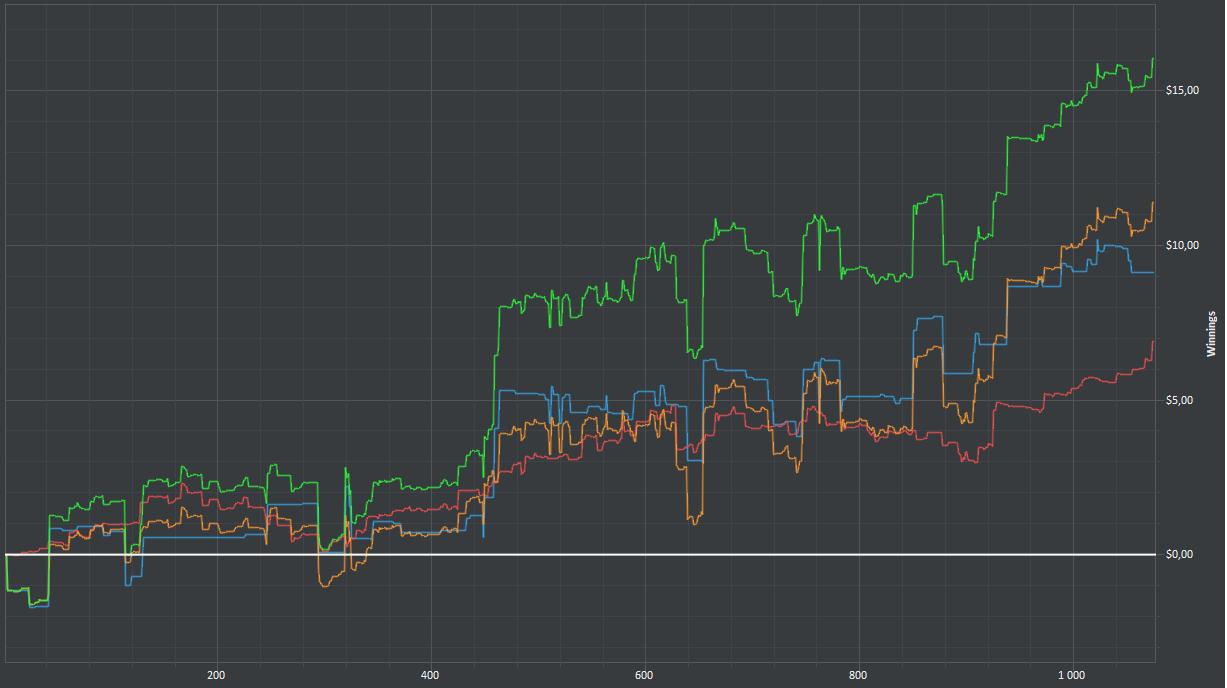Select the 400 x-axis tick label
This screenshot has width=1227, height=688.
[430, 675]
